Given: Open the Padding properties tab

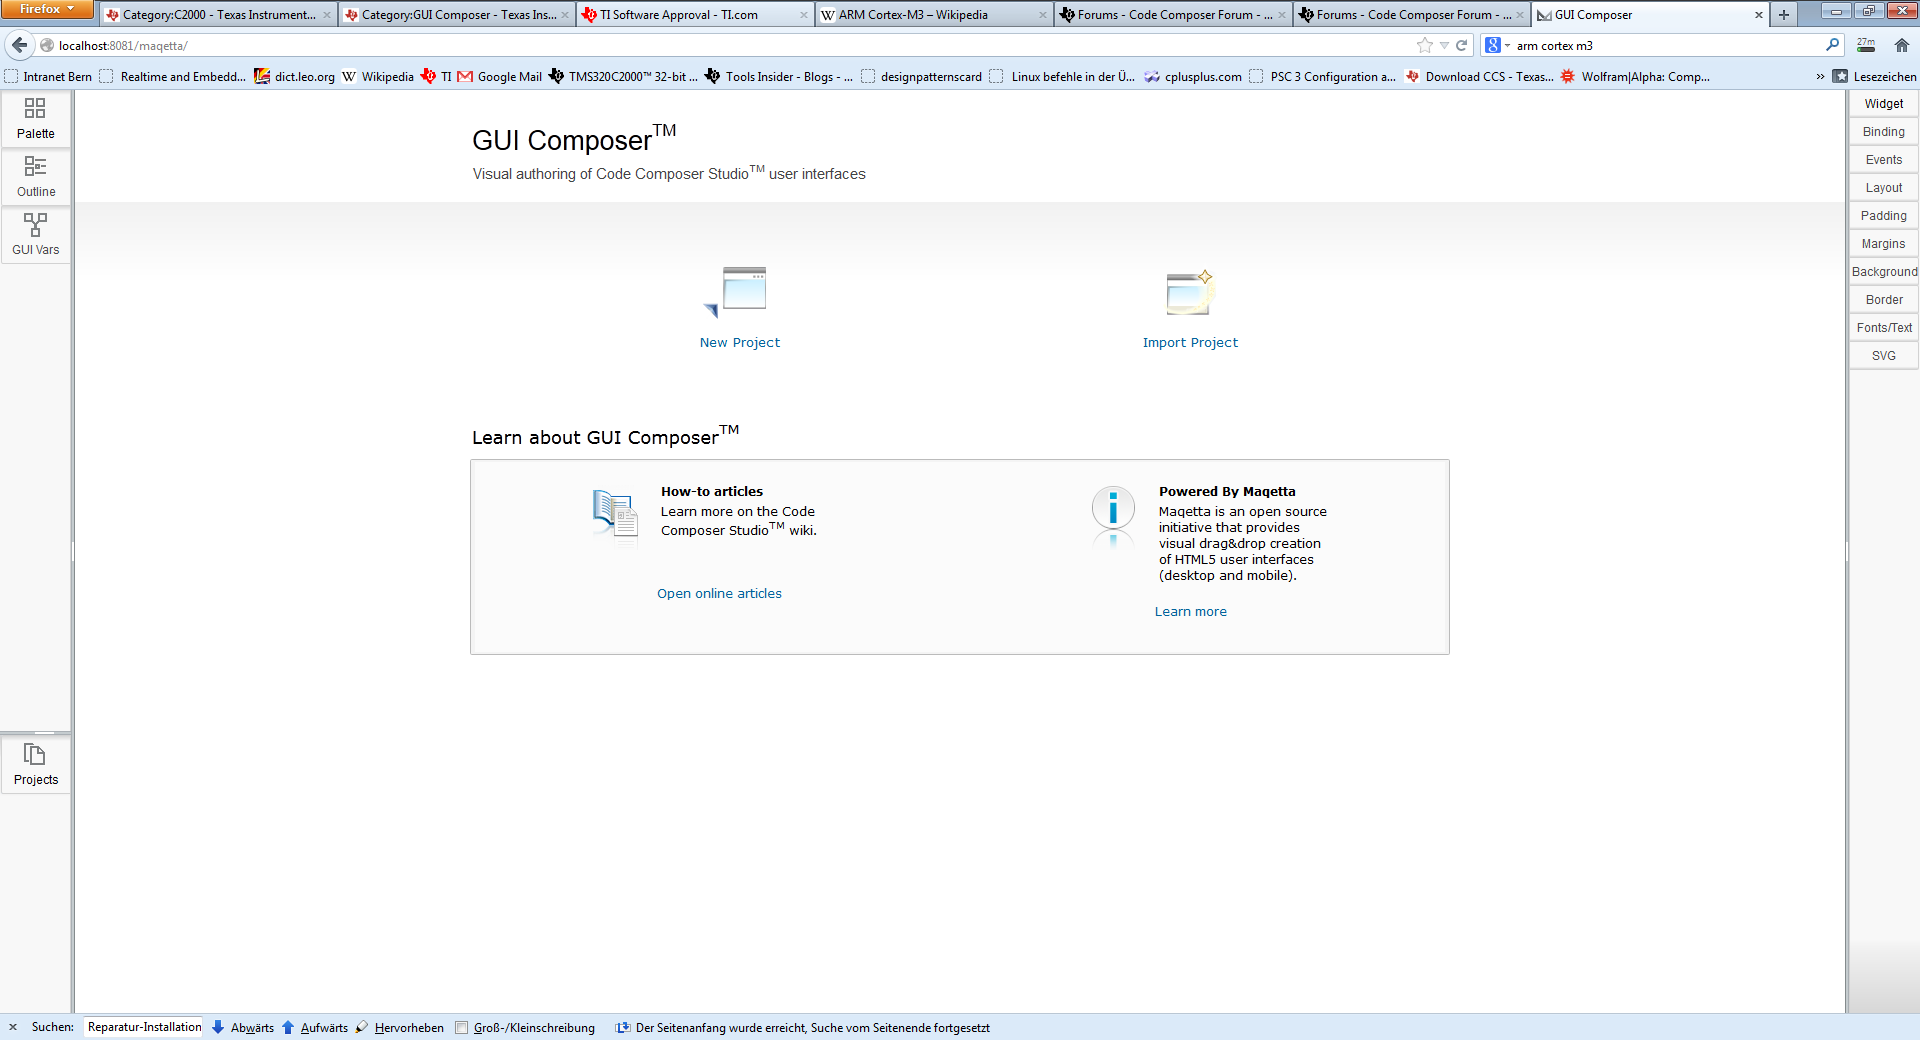Looking at the screenshot, I should [1883, 216].
